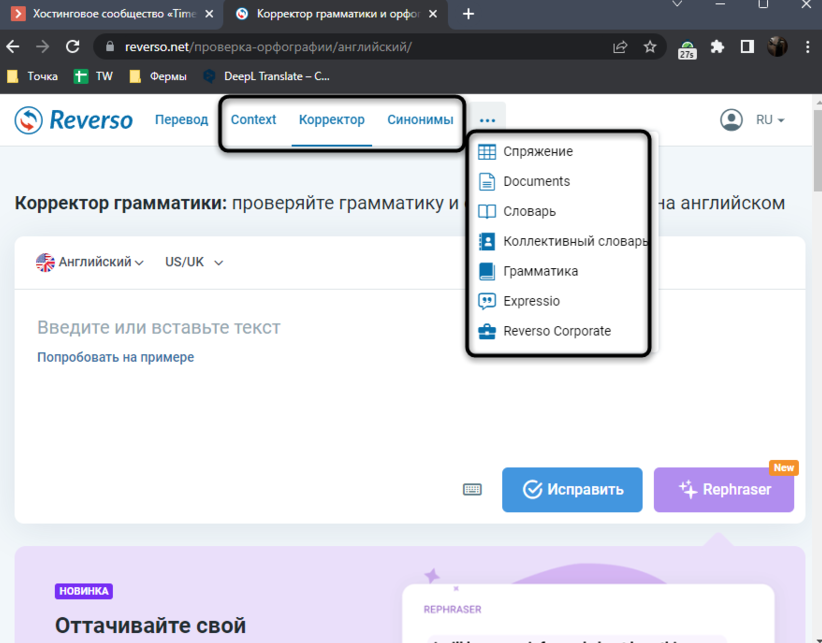
Task: Click the English flag icon
Action: tap(45, 262)
